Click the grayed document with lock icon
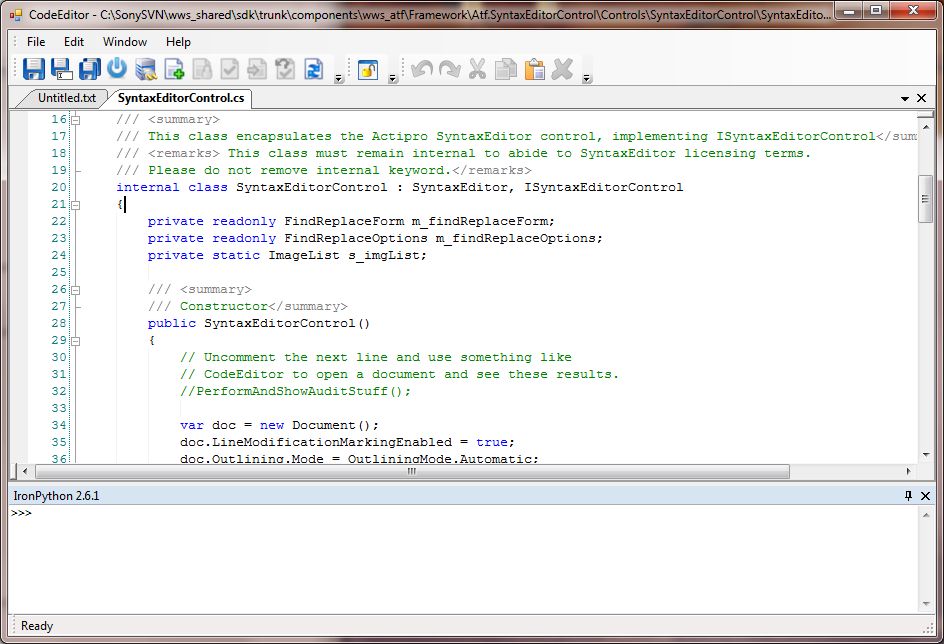This screenshot has width=944, height=644. (x=202, y=69)
